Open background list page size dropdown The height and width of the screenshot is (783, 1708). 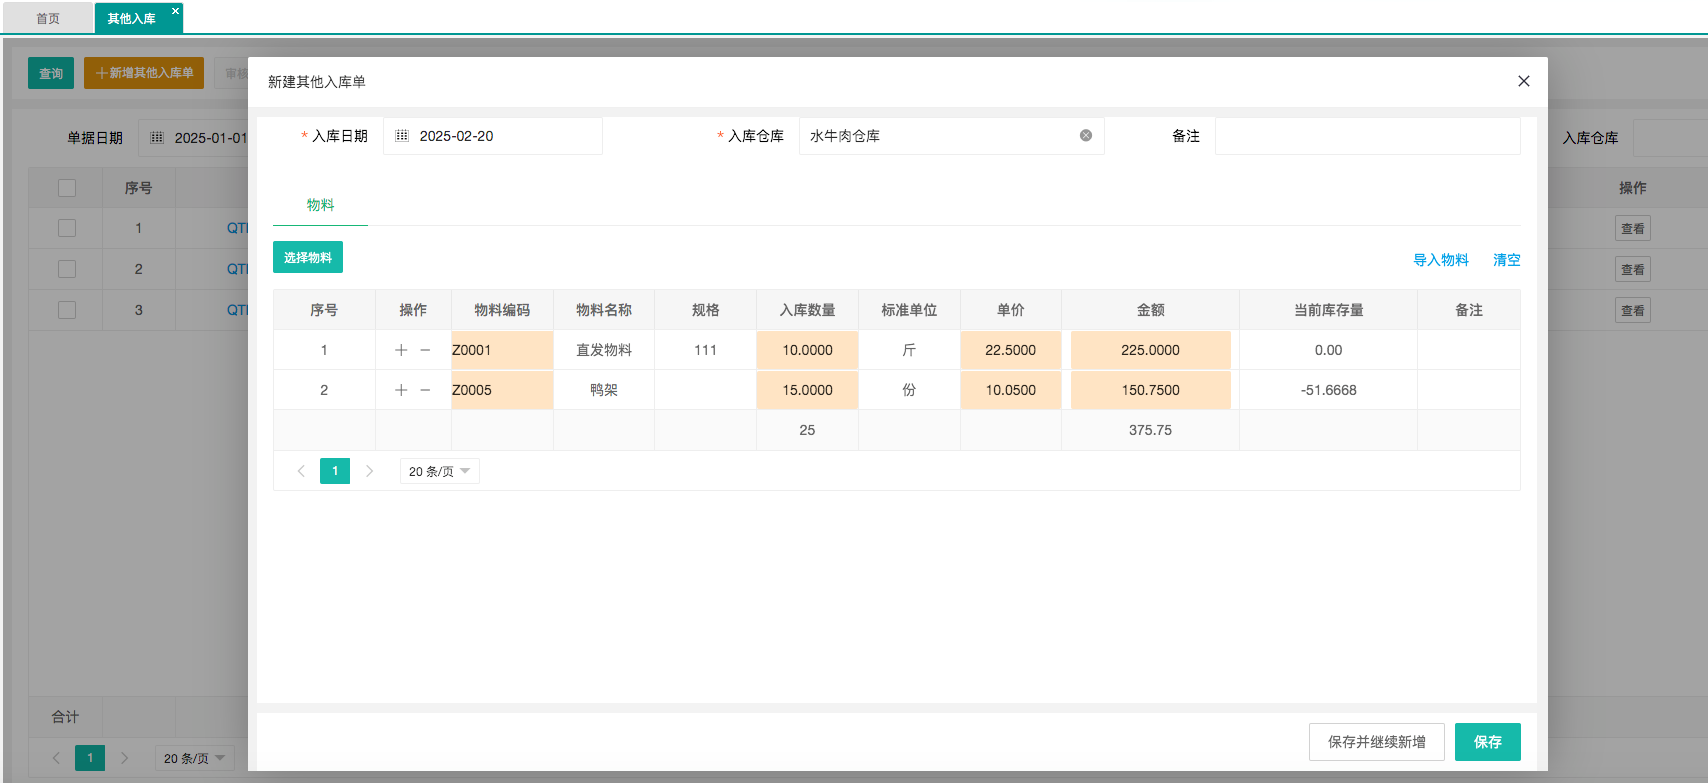(x=194, y=758)
